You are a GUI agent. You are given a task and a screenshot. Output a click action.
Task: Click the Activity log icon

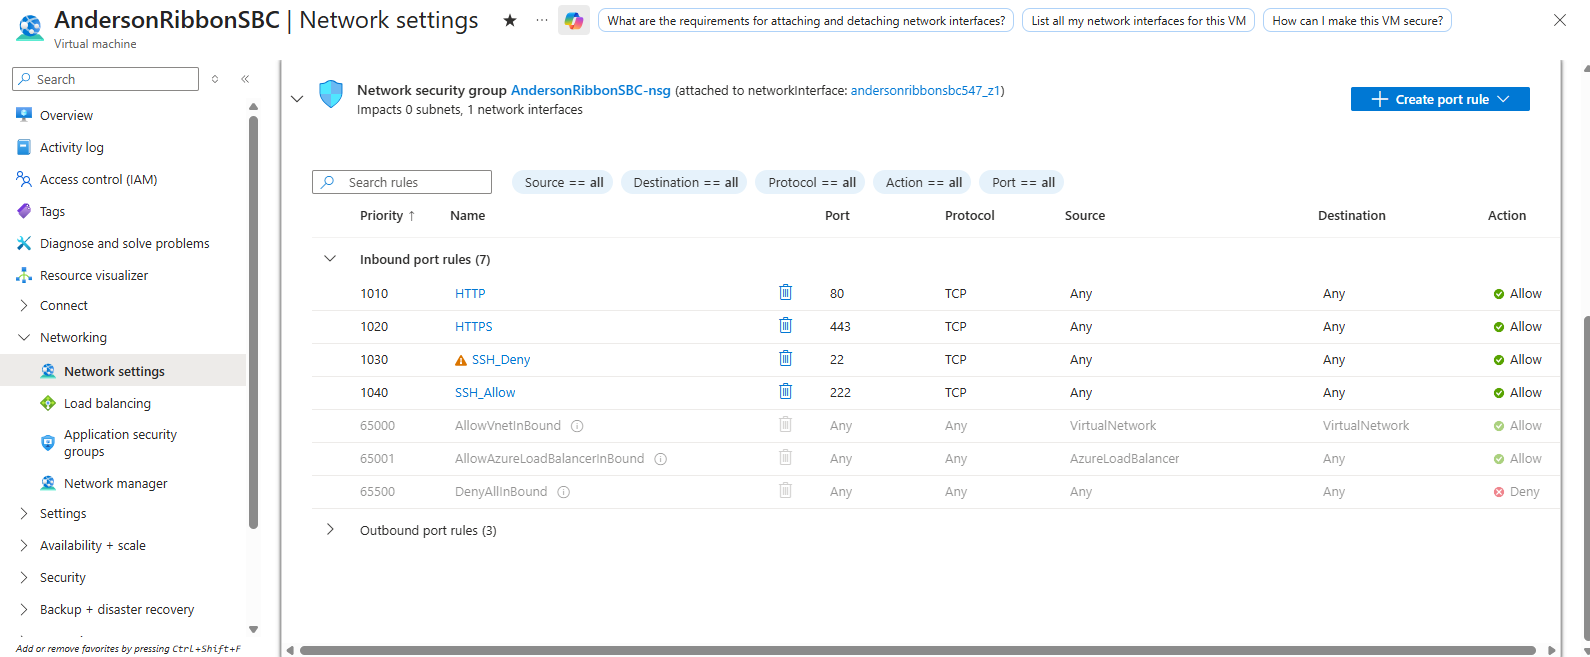point(24,147)
